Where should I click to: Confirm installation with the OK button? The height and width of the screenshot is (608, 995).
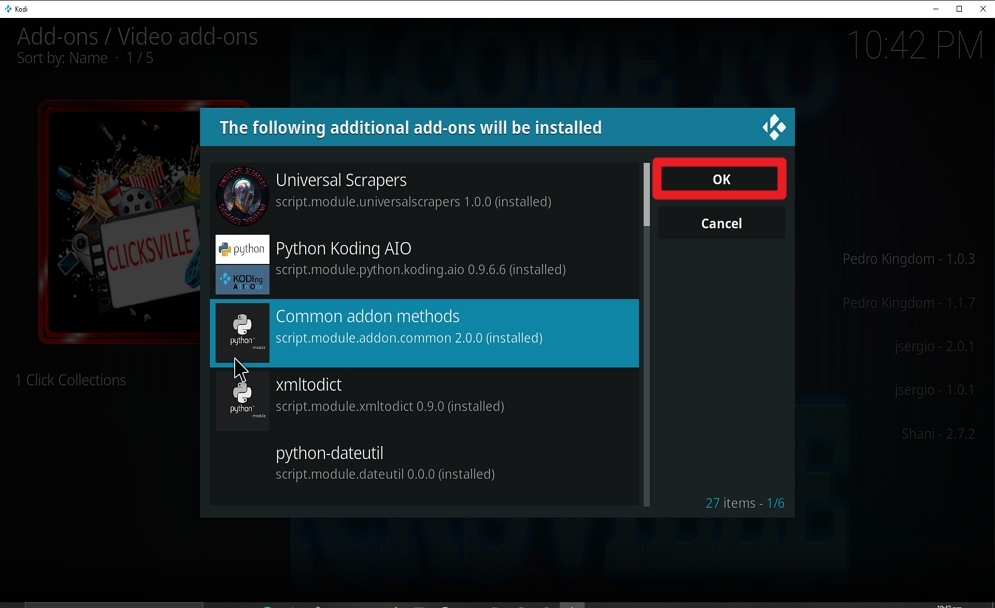tap(720, 179)
